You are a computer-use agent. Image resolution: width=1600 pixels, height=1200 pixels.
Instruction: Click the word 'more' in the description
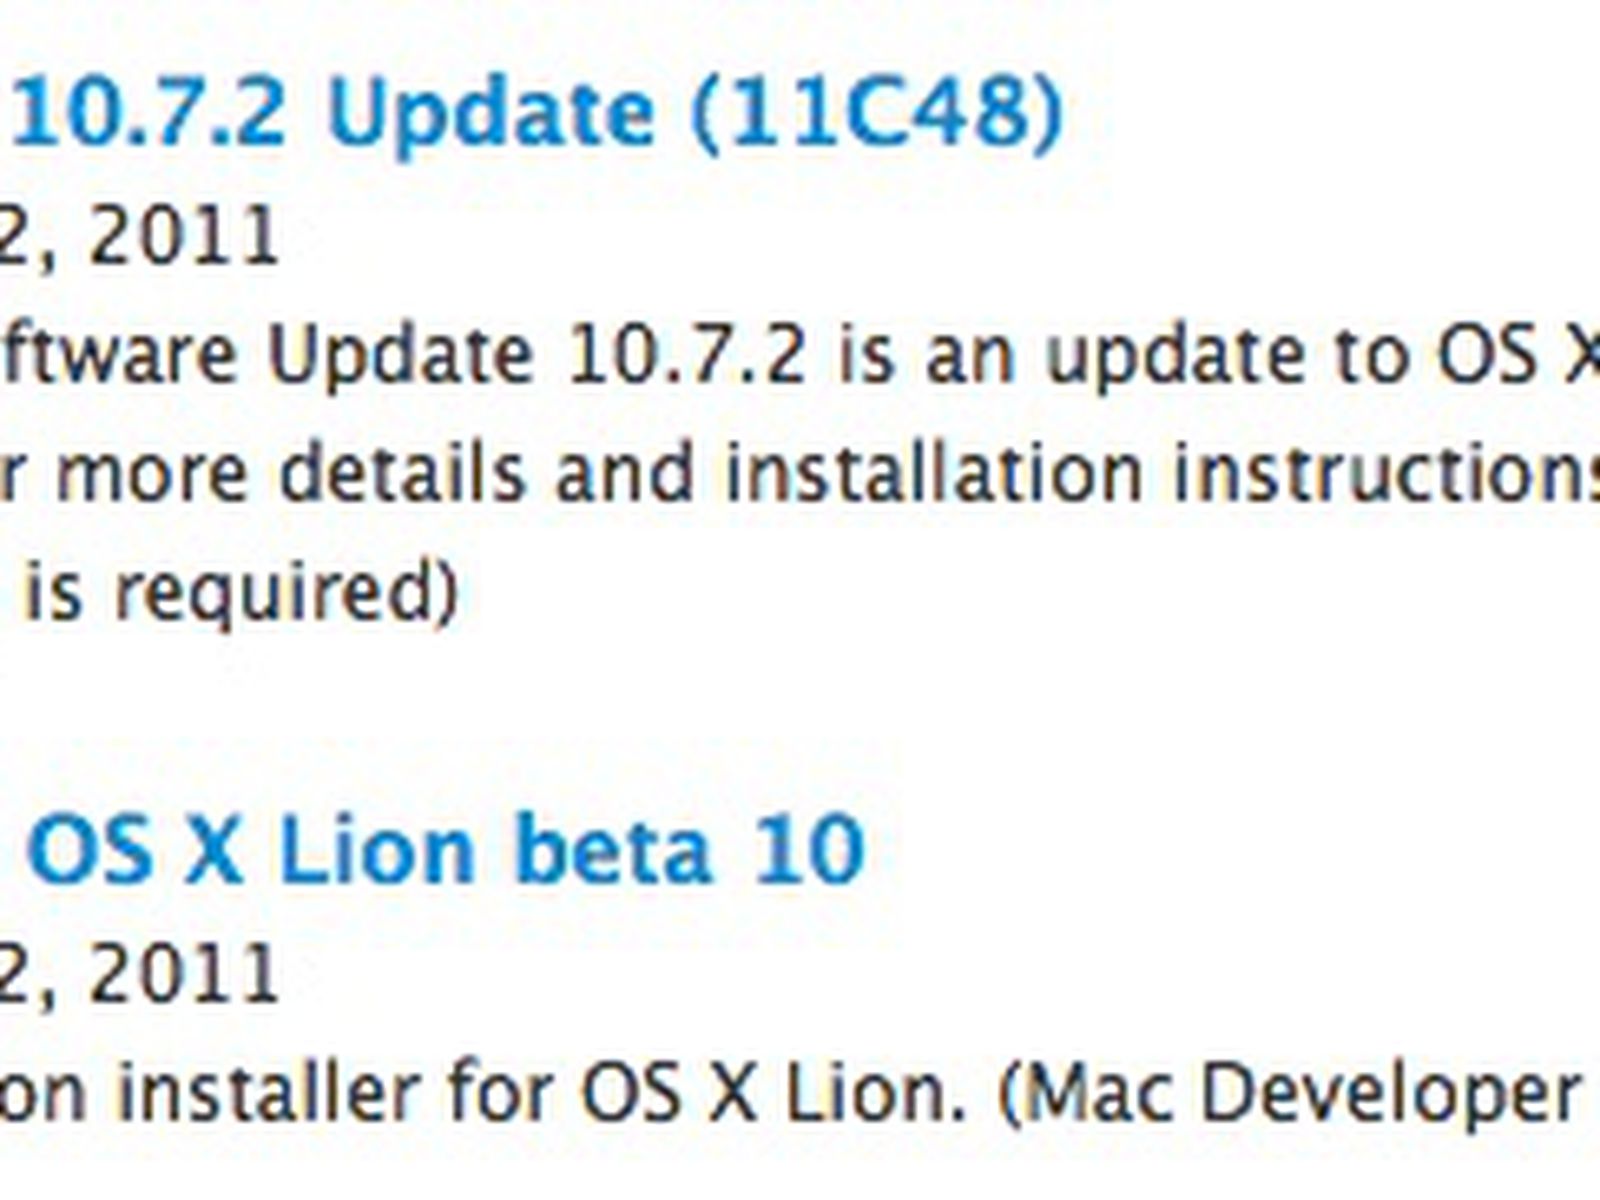tap(152, 472)
